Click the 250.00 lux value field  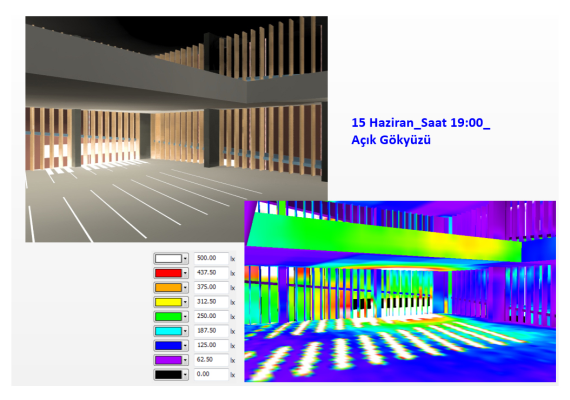[211, 316]
